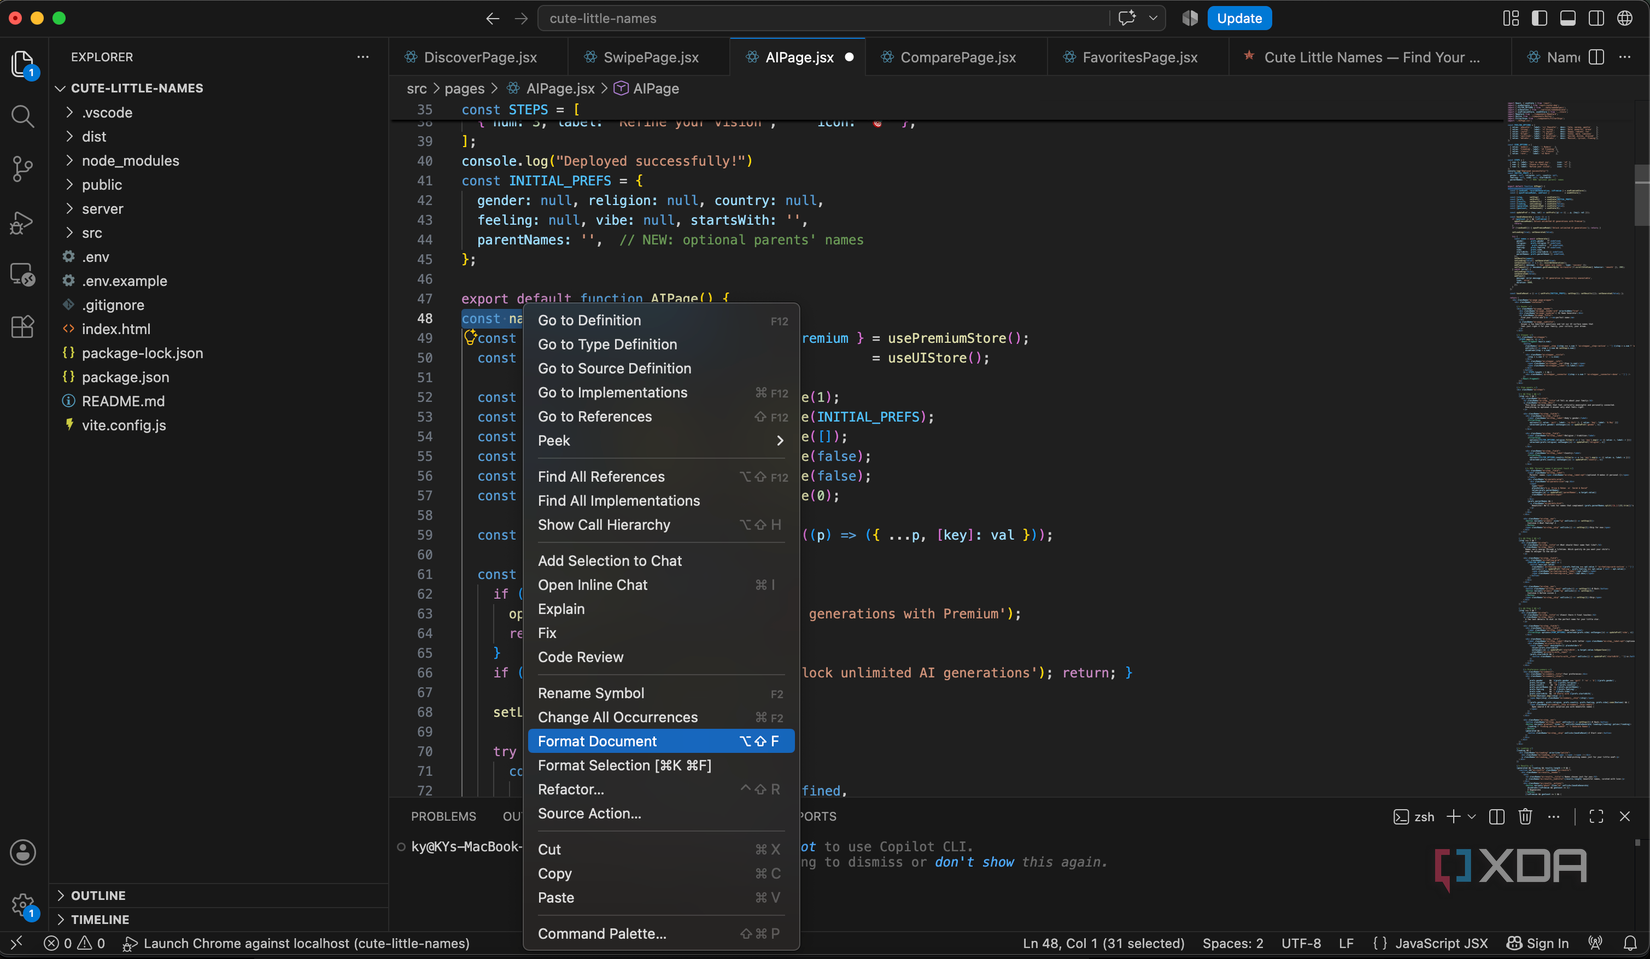
Task: Open package.json in explorer
Action: click(125, 377)
